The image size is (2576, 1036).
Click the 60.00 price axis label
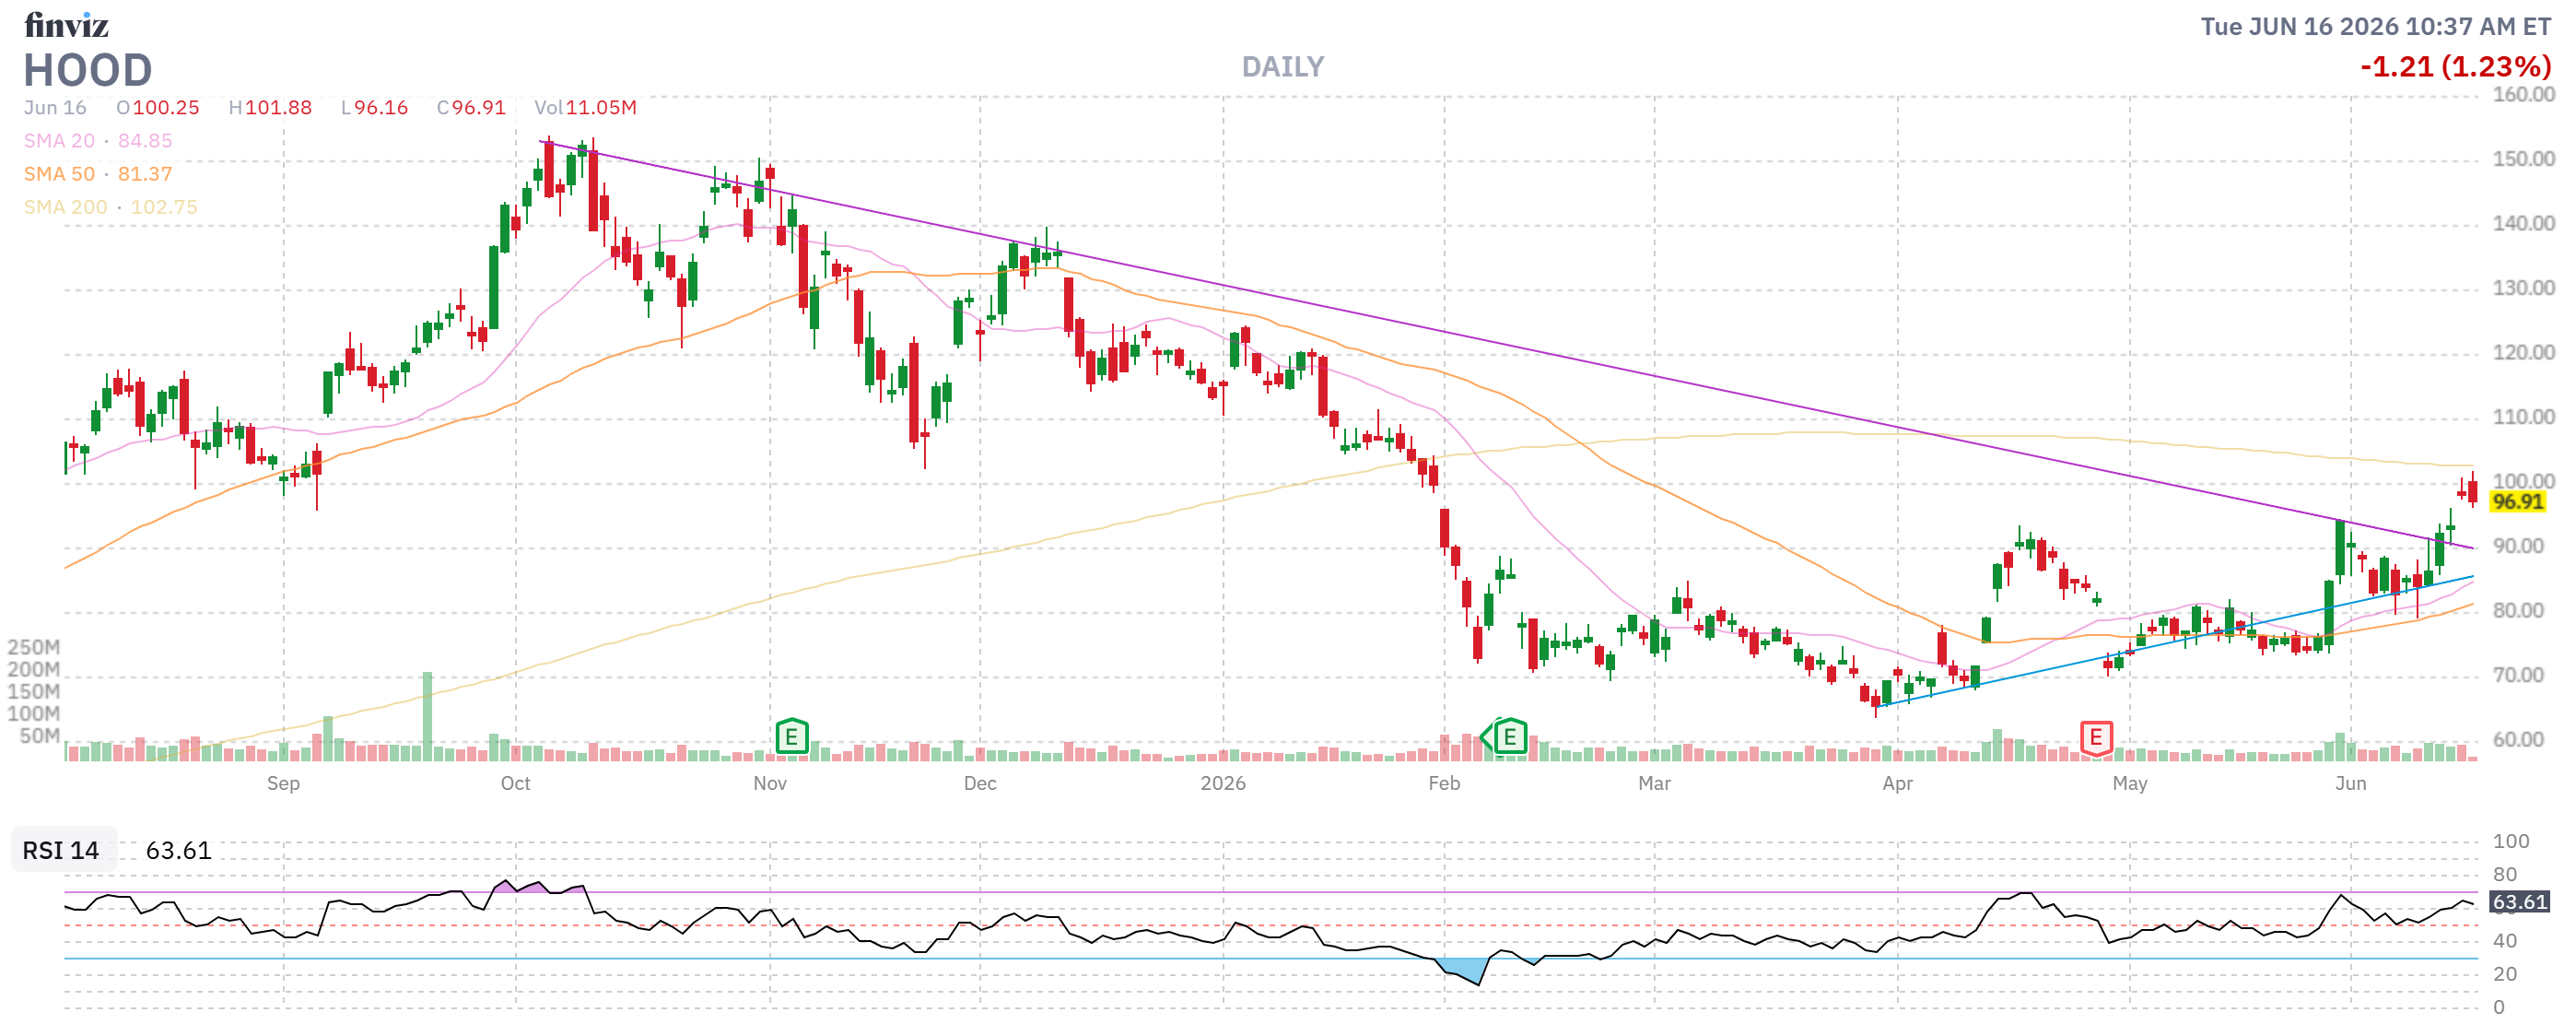(x=2518, y=740)
